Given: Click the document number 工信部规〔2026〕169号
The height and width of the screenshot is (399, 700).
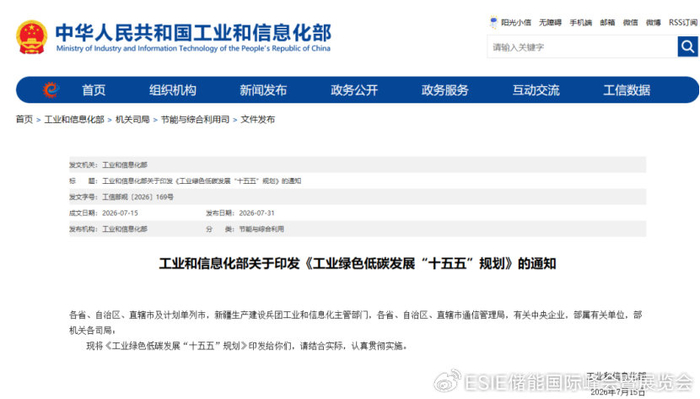Looking at the screenshot, I should coord(138,197).
